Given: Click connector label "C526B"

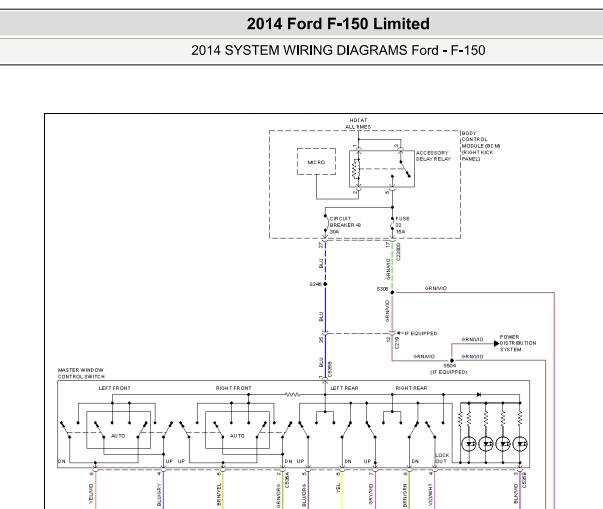Looking at the screenshot, I should point(524,481).
